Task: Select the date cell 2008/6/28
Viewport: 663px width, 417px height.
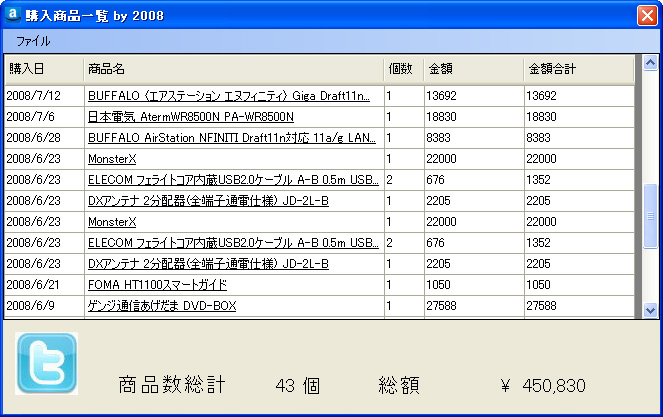Action: [44, 138]
